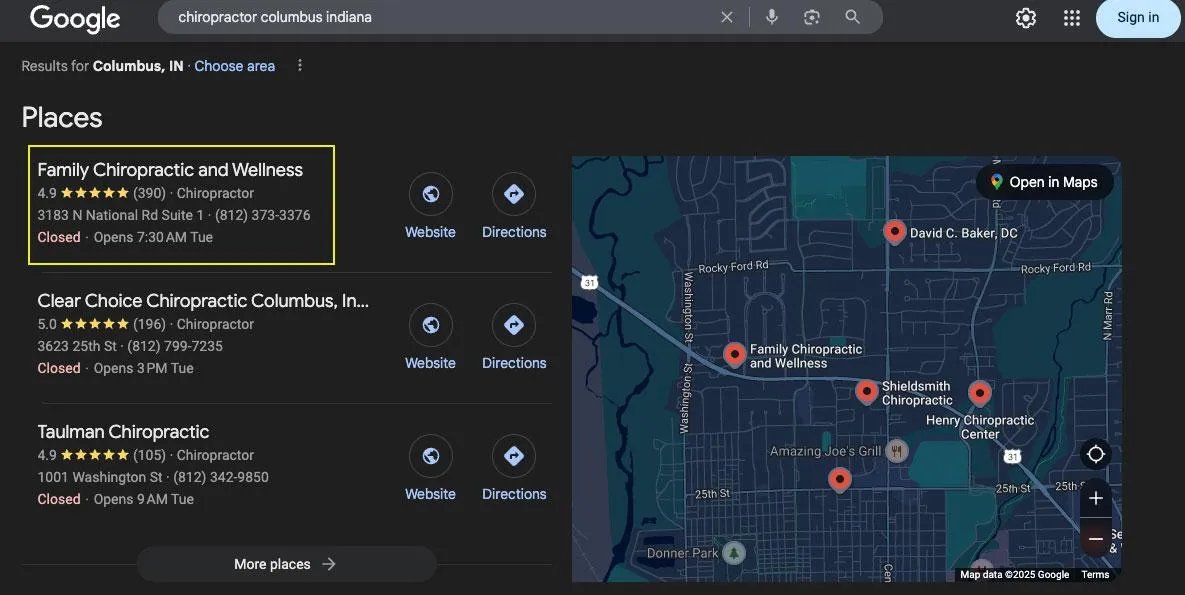This screenshot has width=1185, height=595.
Task: Open quick settings gear icon
Action: [1026, 17]
